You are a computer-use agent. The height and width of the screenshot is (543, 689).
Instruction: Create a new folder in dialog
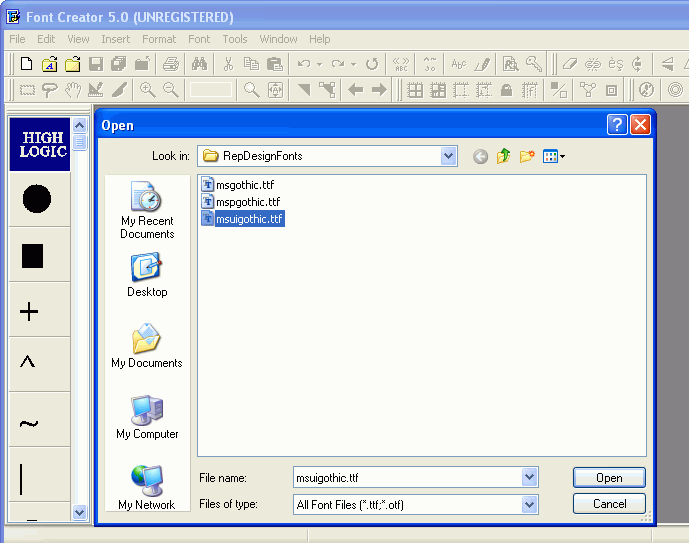click(x=526, y=156)
